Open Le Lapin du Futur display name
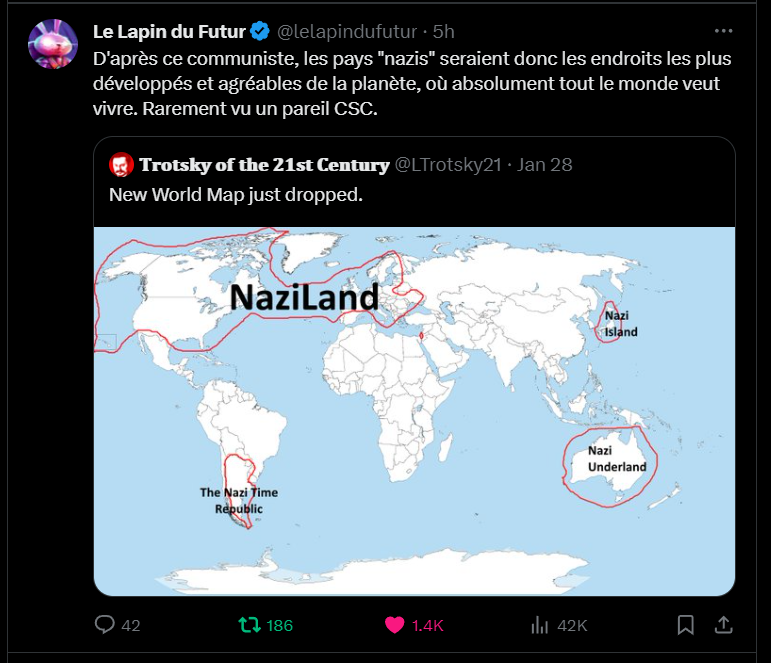Screen dimensions: 771x663 [168, 32]
